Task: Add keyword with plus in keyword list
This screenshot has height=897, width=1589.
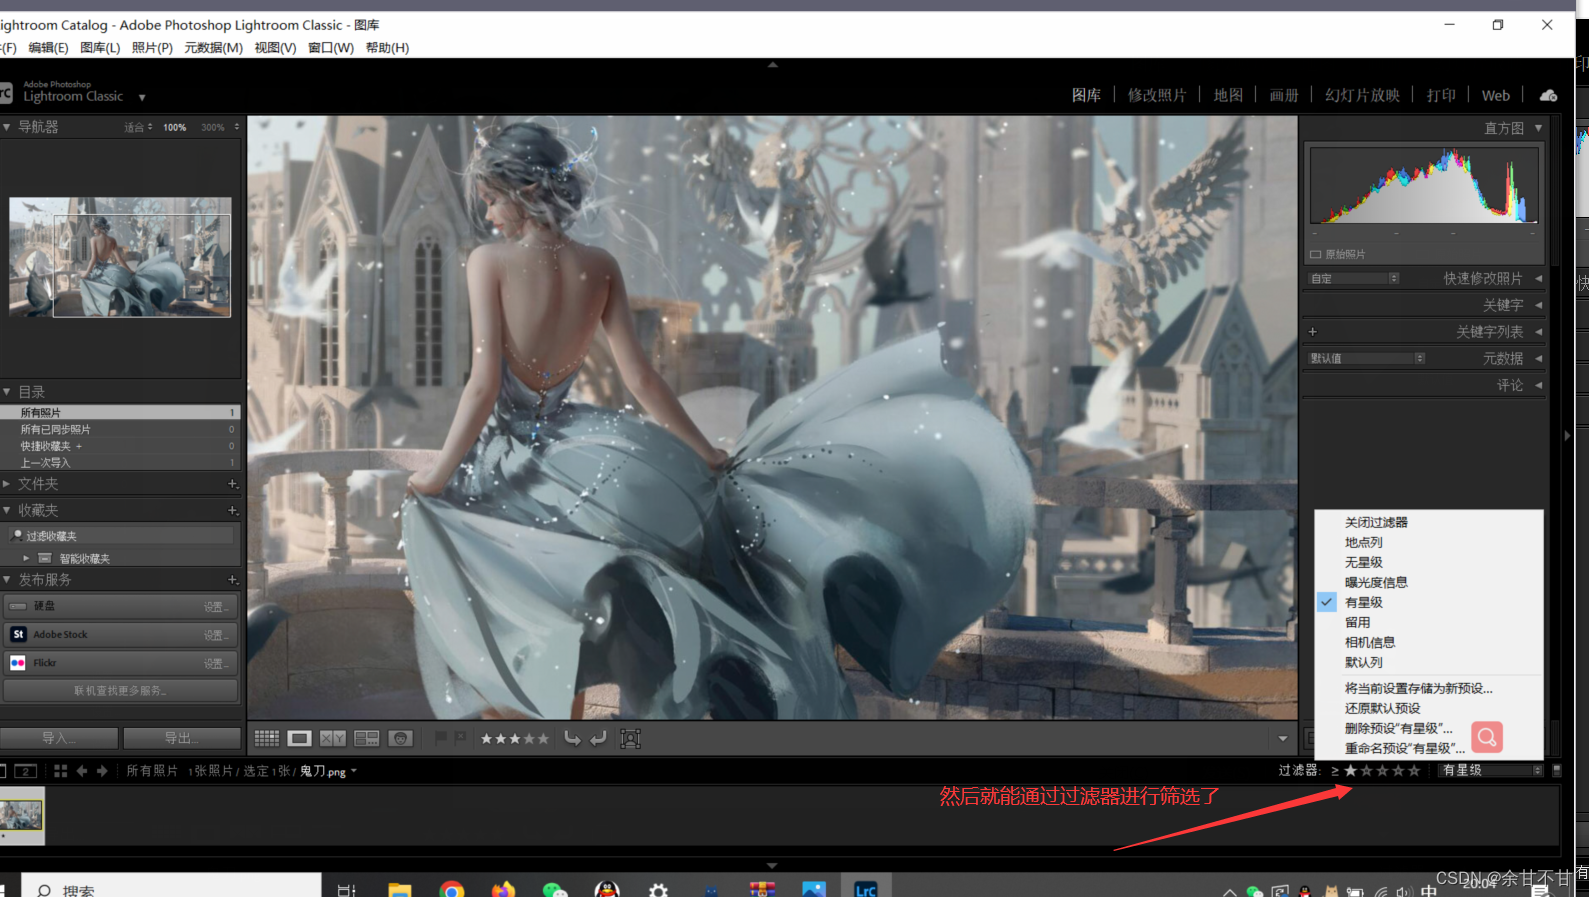Action: (x=1312, y=332)
